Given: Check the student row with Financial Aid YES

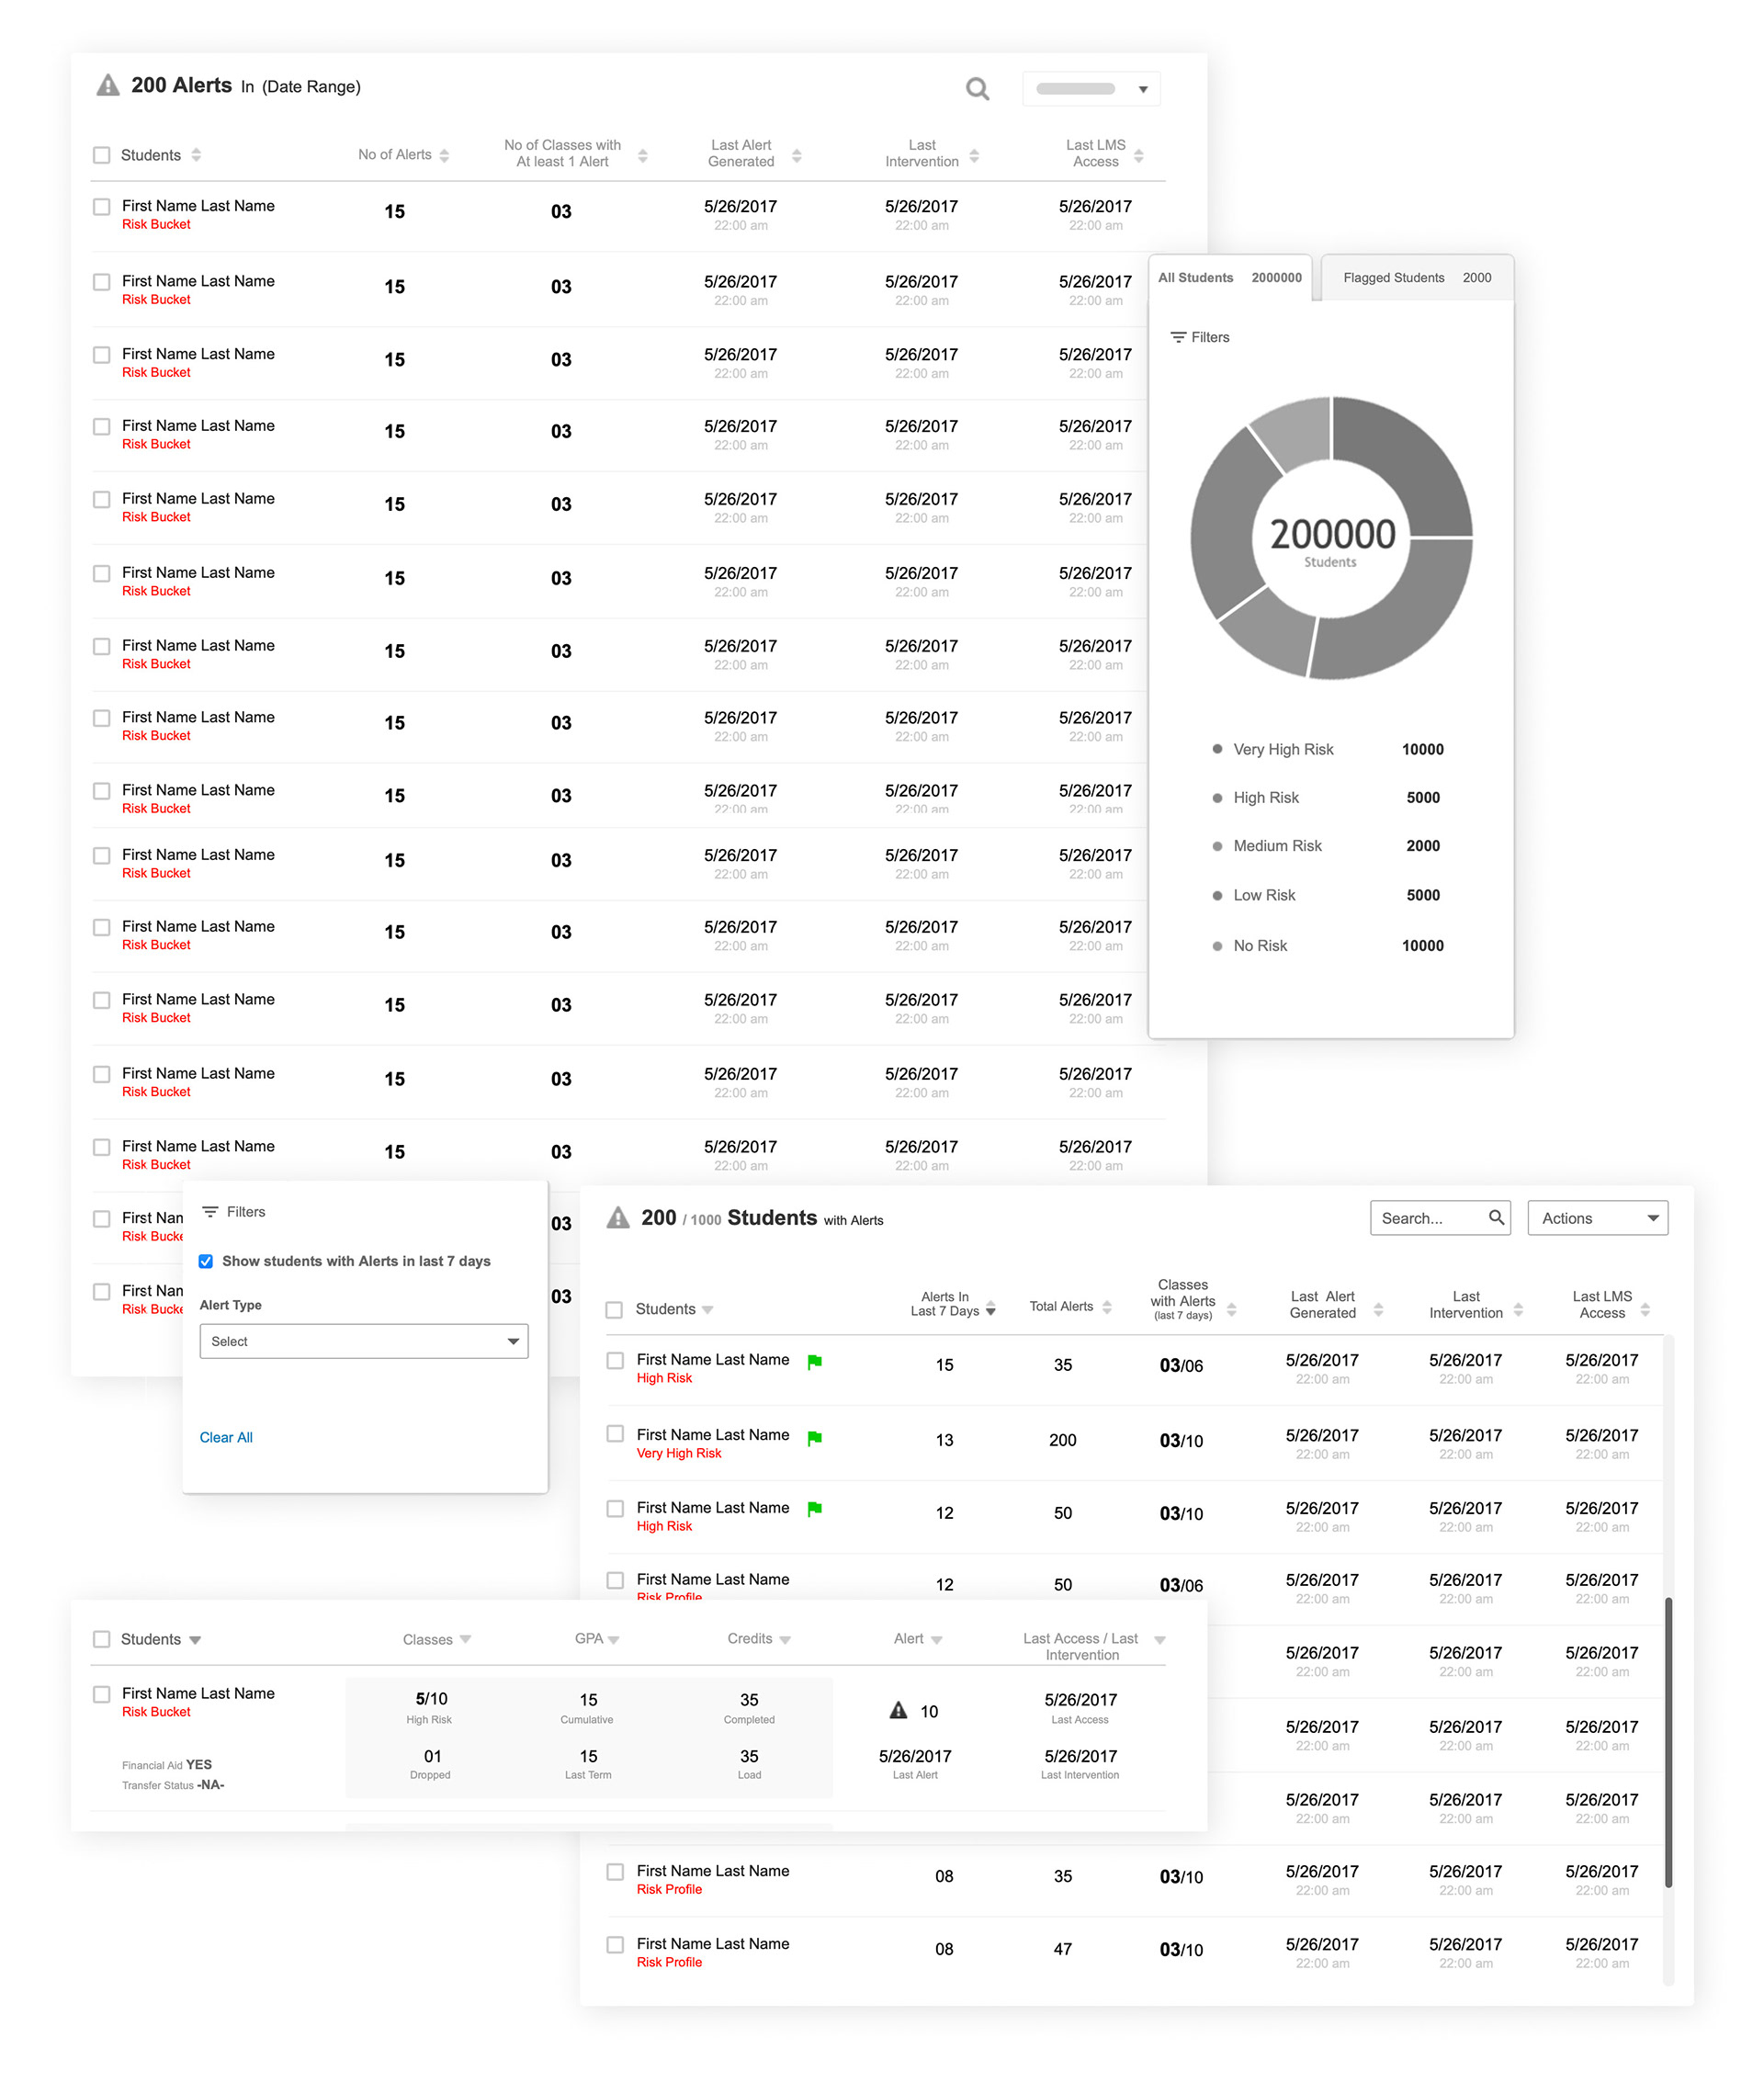Looking at the screenshot, I should [101, 1694].
